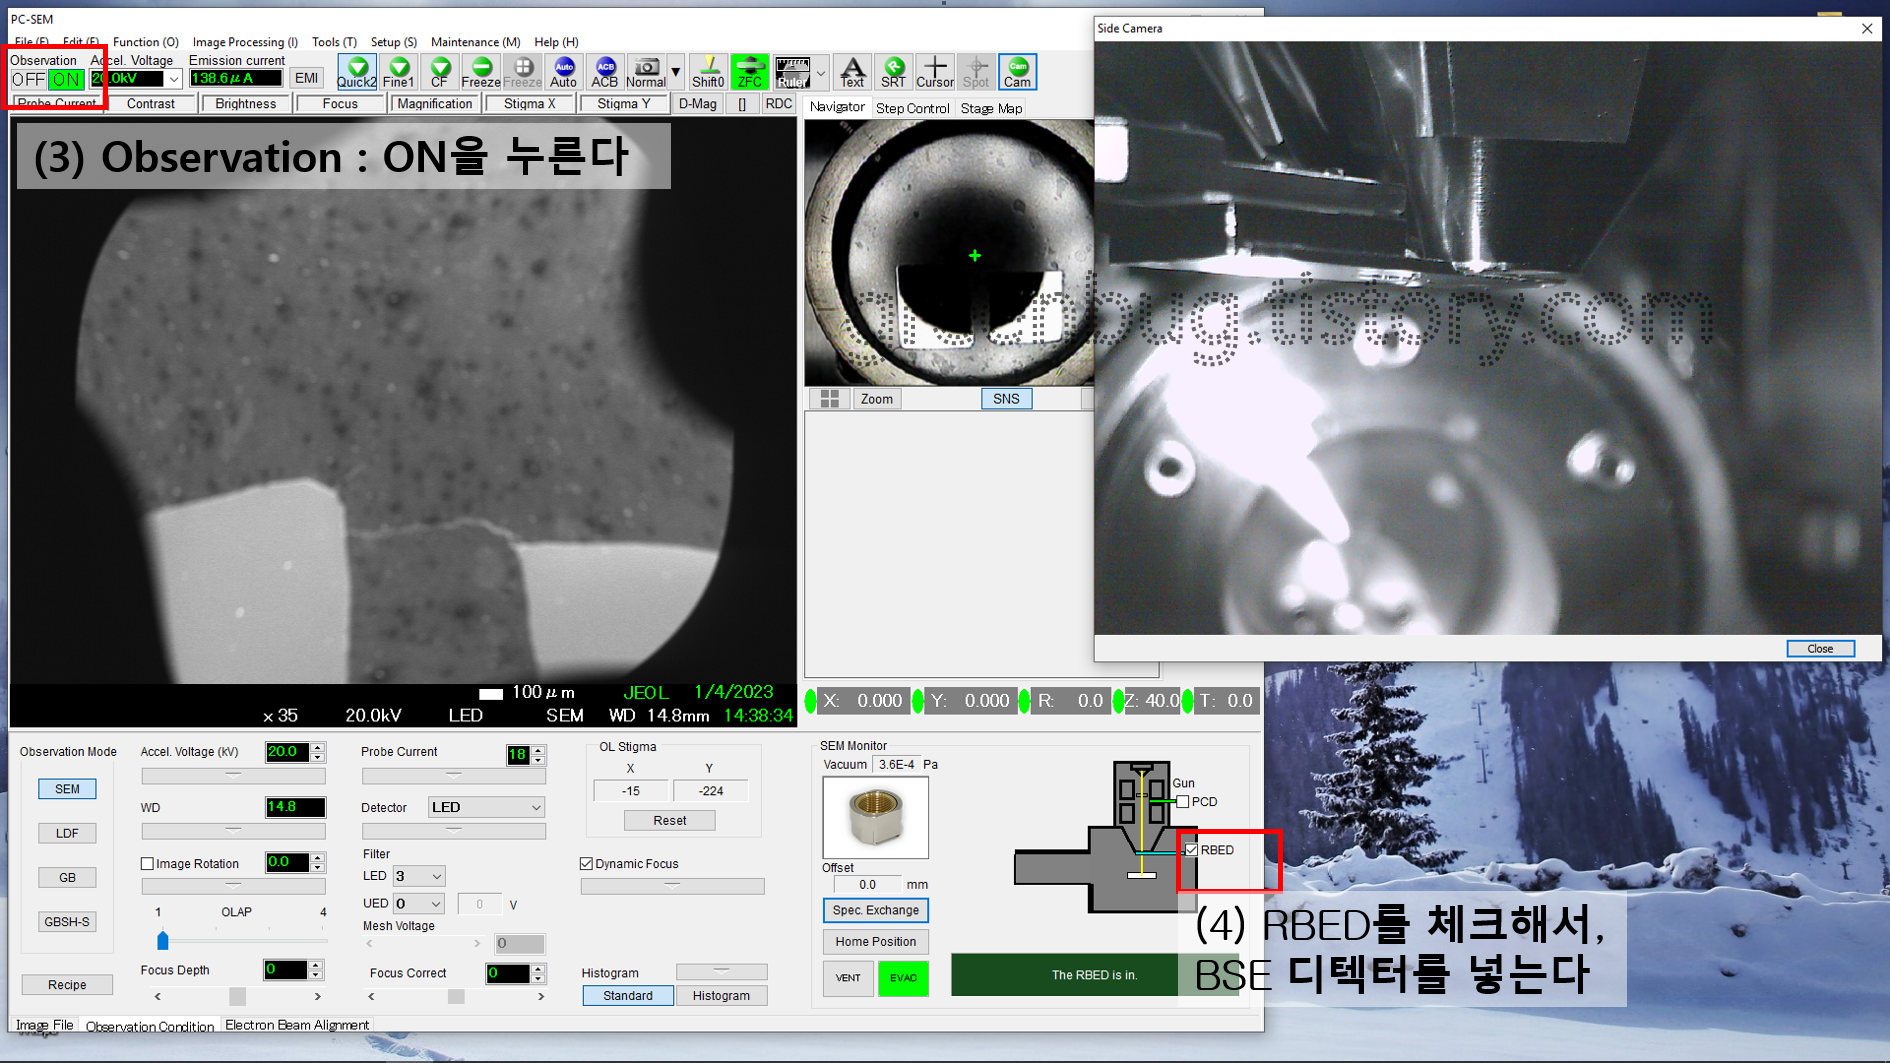Screen dimensions: 1890x1063
Task: Uncheck the Dynamic Focus checkbox
Action: click(x=587, y=863)
